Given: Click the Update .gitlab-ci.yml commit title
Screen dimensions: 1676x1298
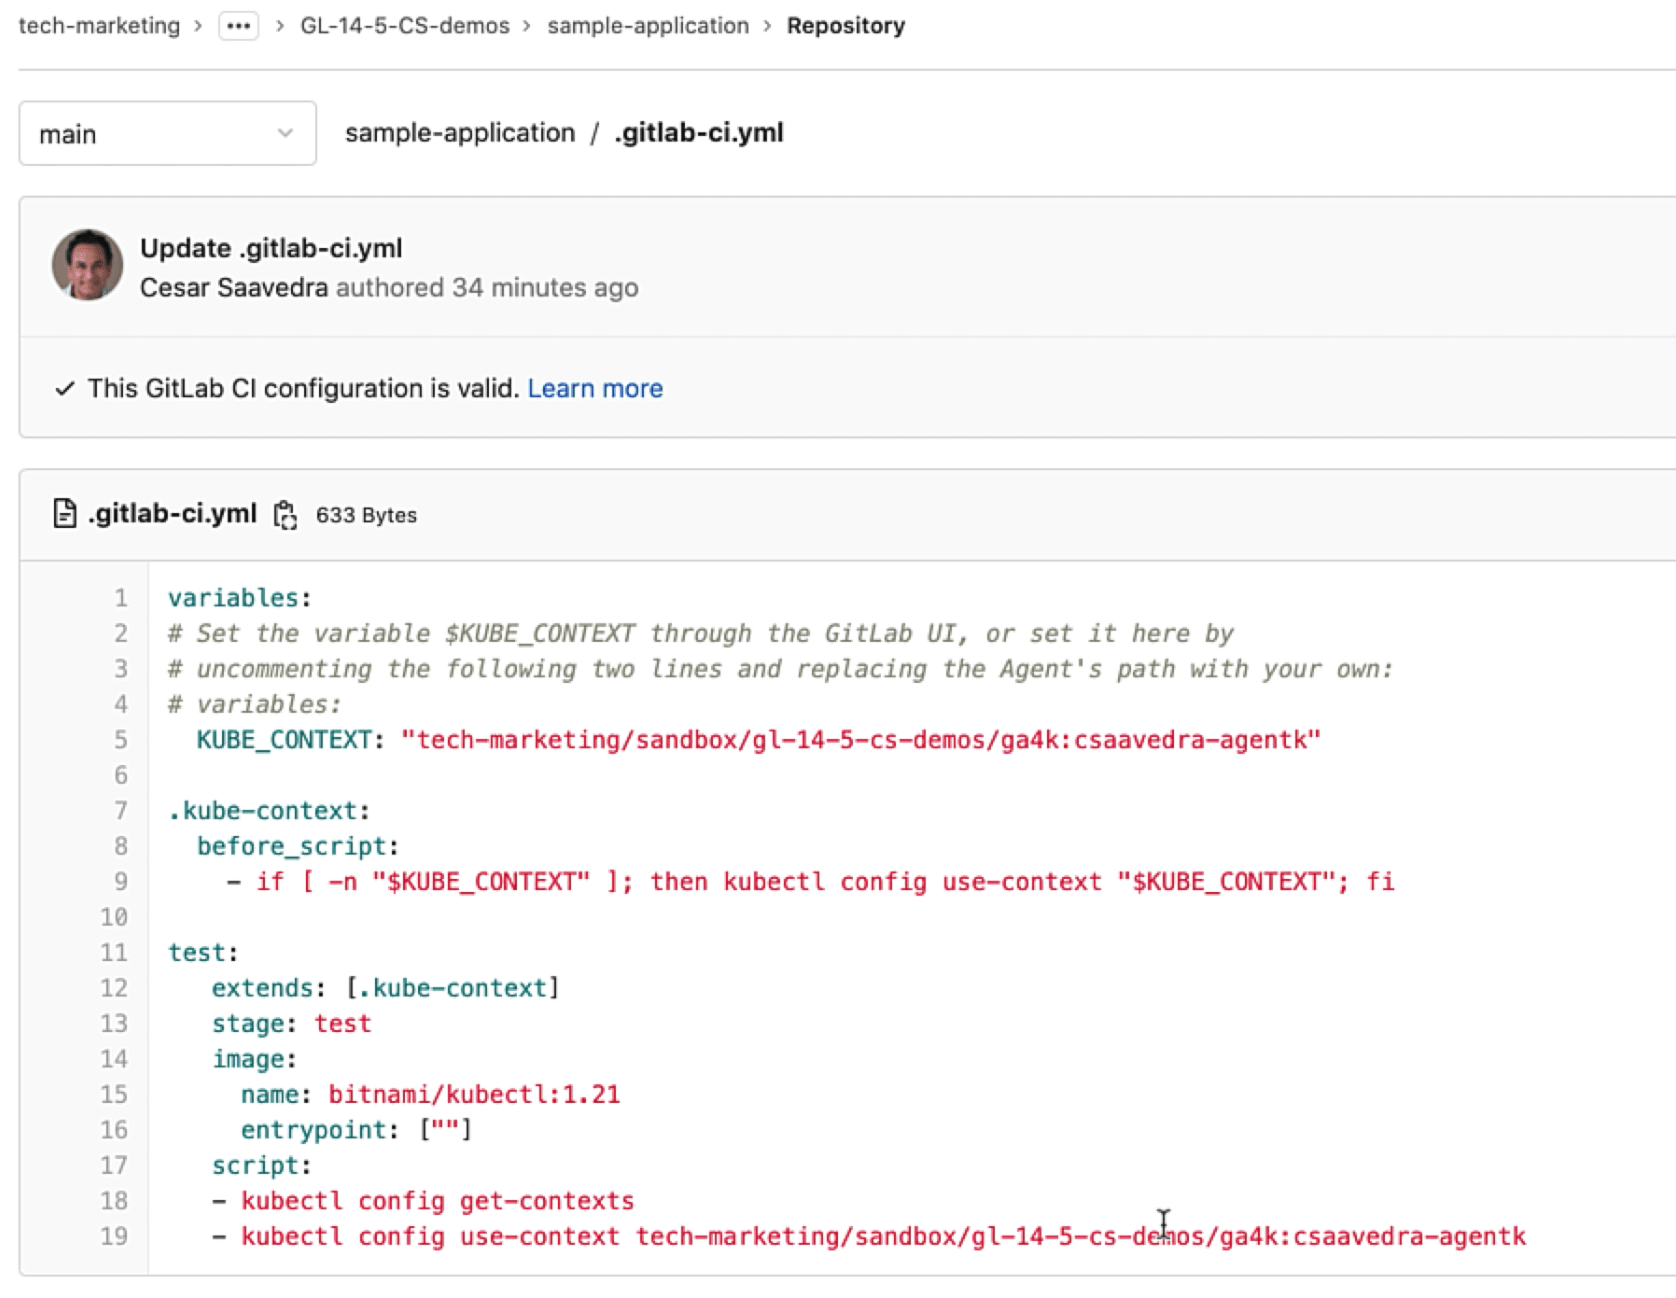Looking at the screenshot, I should (272, 248).
